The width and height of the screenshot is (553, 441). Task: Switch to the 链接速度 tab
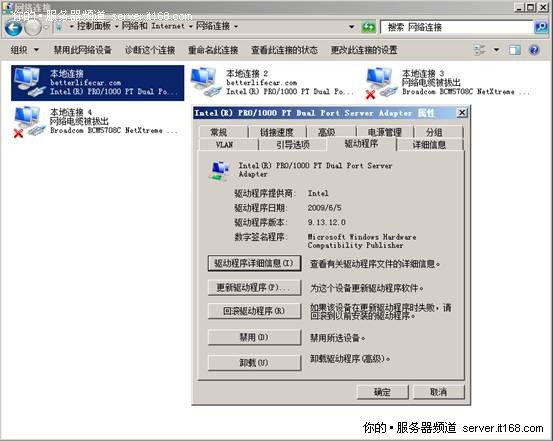(x=277, y=132)
